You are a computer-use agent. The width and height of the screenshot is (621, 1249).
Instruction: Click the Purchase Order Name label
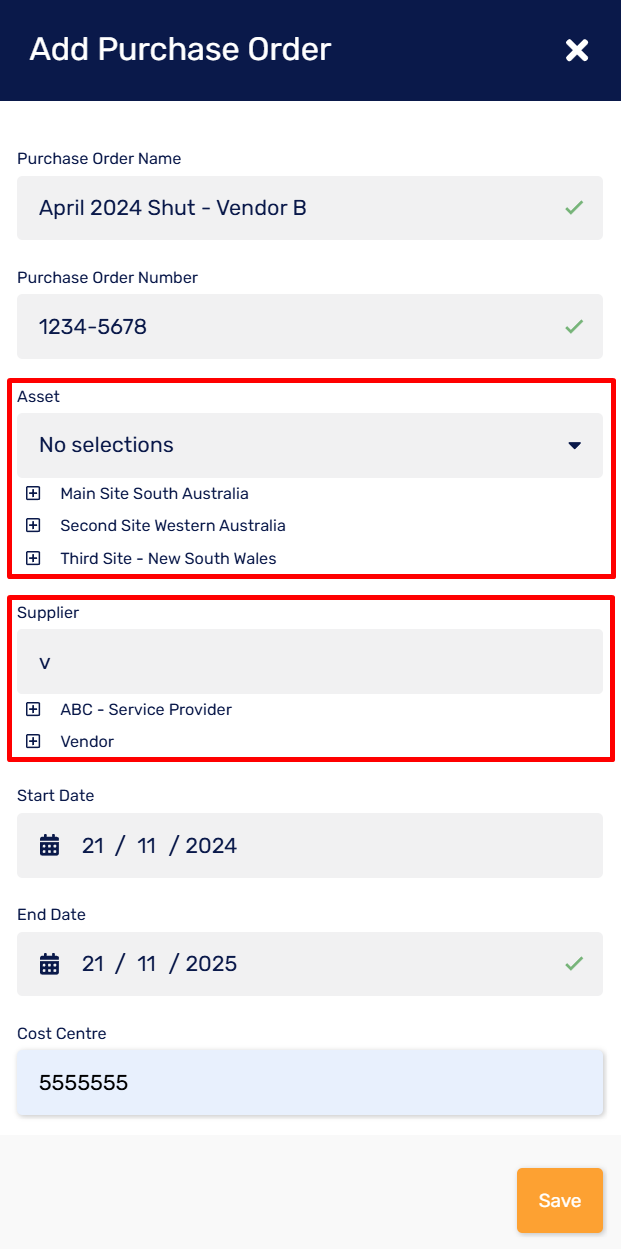pyautogui.click(x=98, y=158)
